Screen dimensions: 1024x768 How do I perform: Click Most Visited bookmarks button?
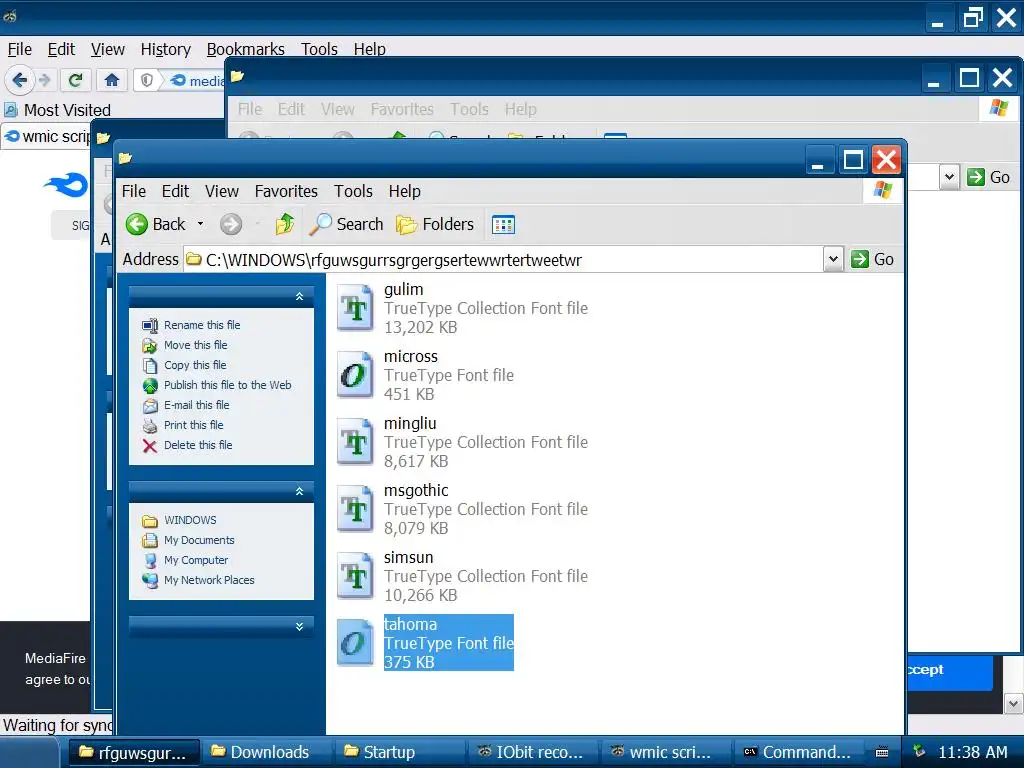point(57,110)
